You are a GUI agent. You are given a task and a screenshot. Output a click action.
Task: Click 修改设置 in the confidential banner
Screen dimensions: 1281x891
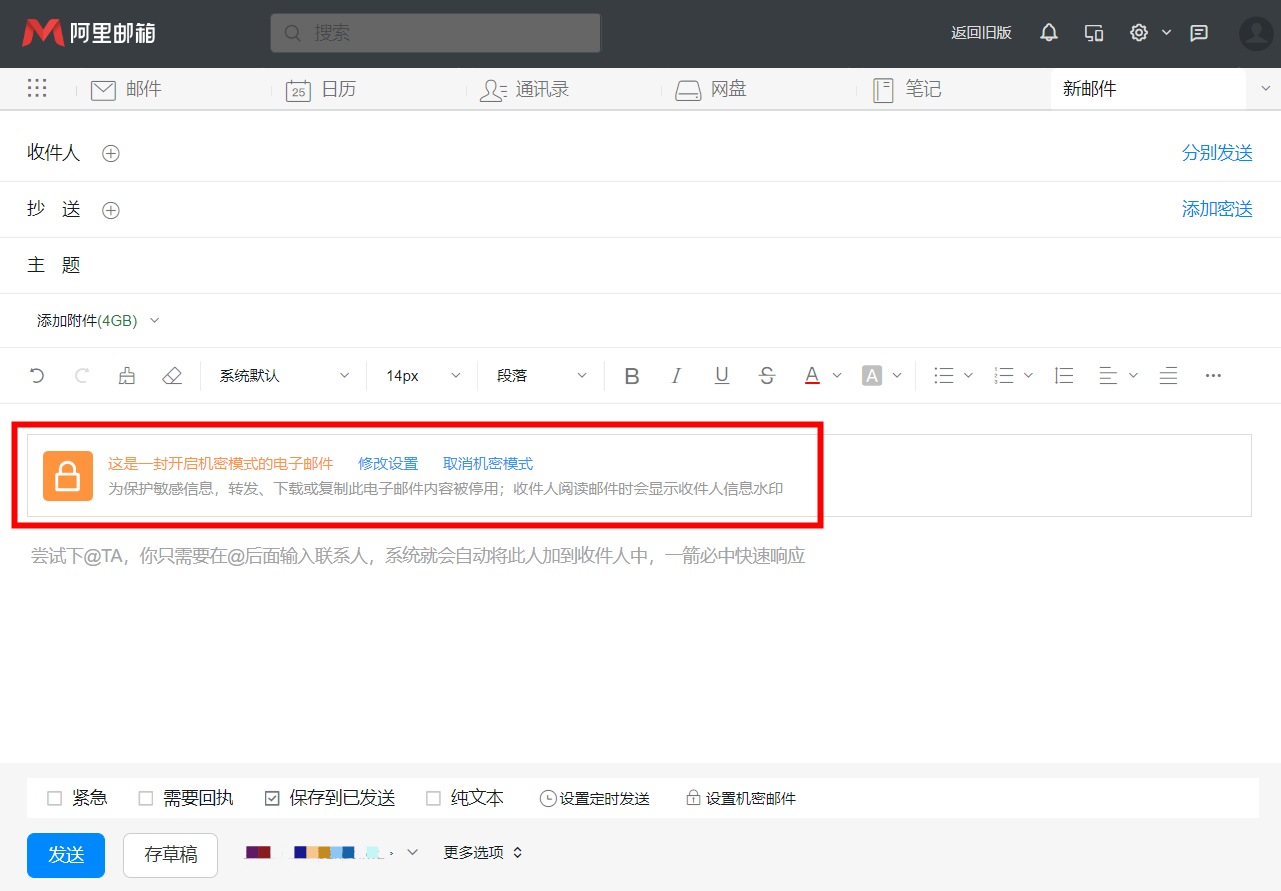tap(388, 464)
